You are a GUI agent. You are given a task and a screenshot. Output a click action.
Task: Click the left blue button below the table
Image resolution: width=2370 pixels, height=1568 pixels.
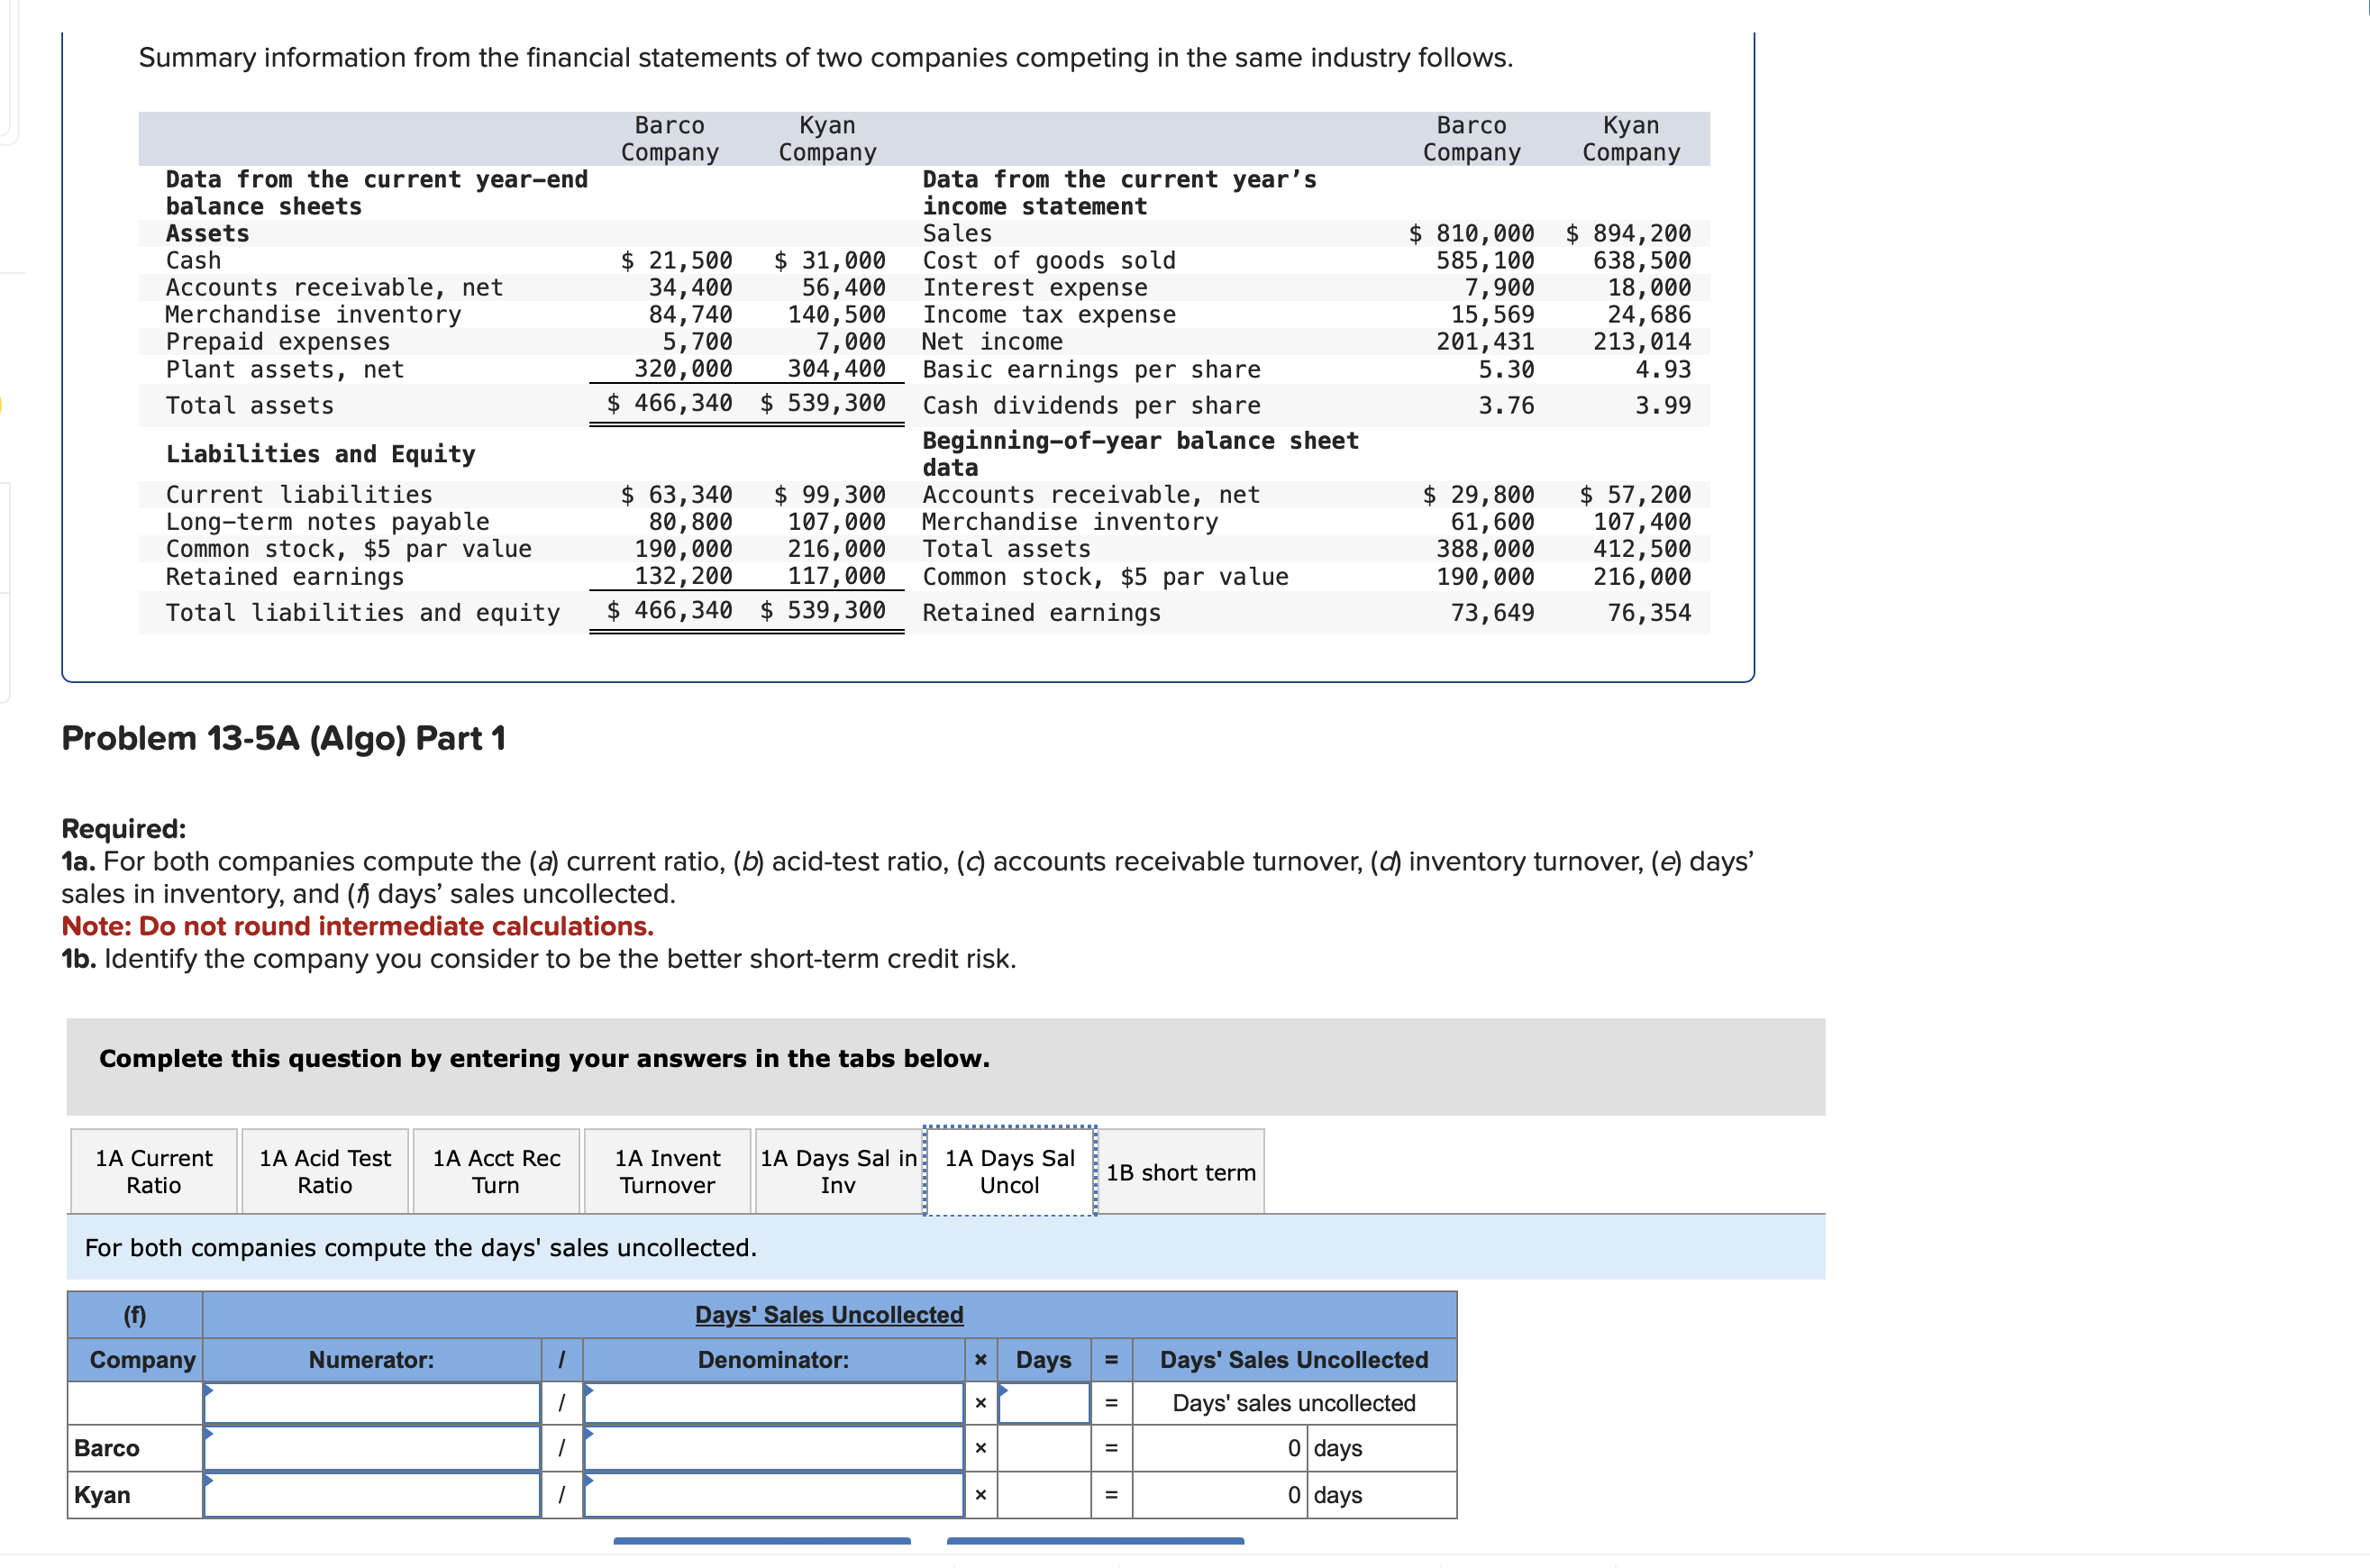coord(762,1541)
